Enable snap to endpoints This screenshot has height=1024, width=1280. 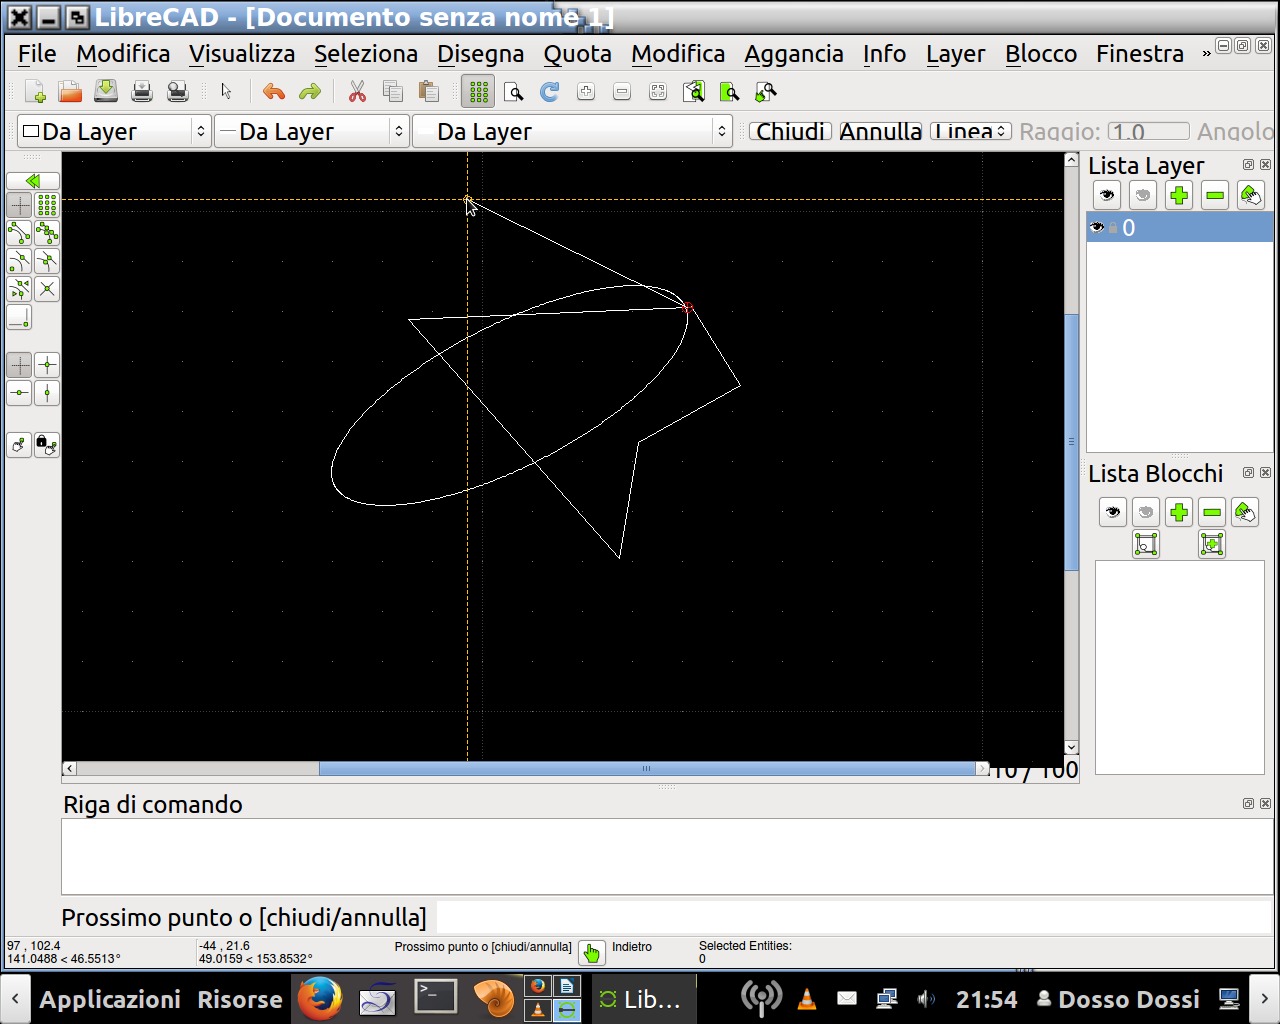[x=19, y=233]
